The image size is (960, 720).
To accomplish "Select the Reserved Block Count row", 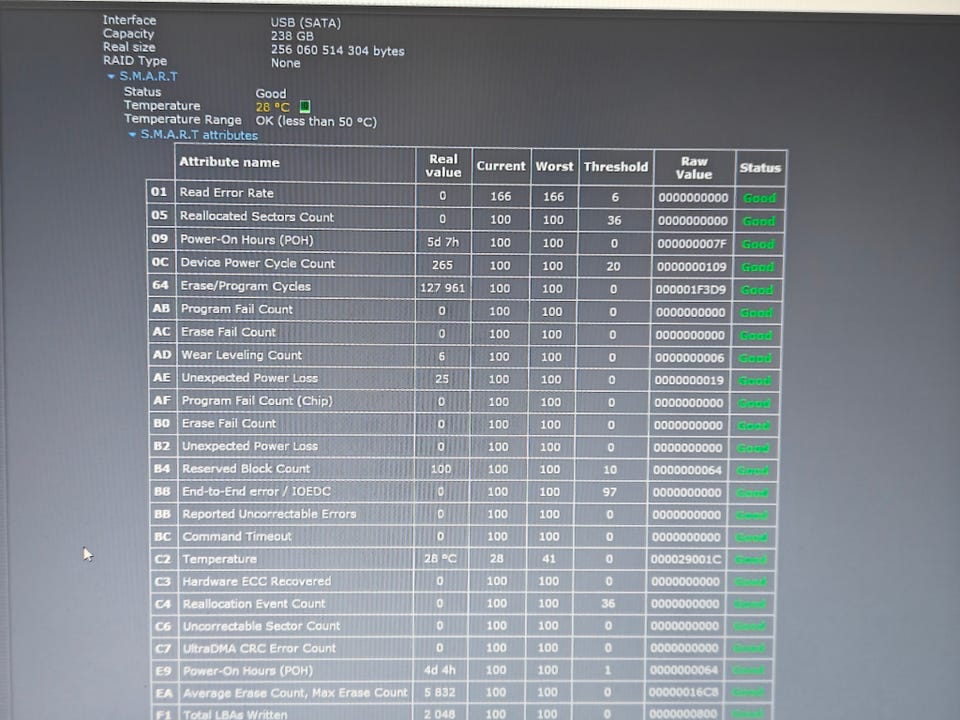I will pyautogui.click(x=462, y=469).
